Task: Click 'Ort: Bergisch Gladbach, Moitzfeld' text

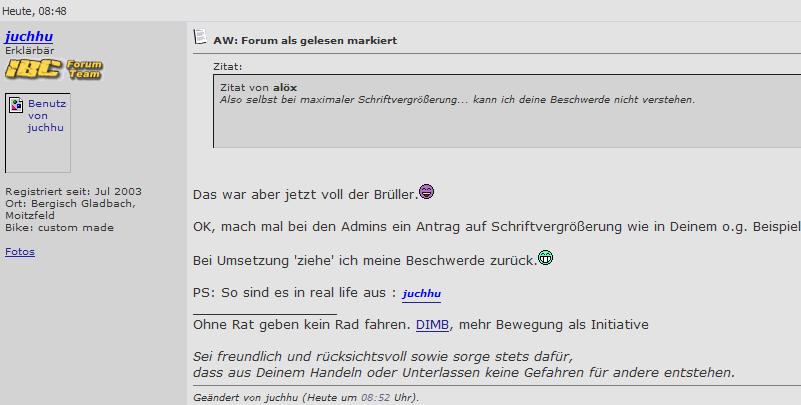Action: pyautogui.click(x=70, y=209)
